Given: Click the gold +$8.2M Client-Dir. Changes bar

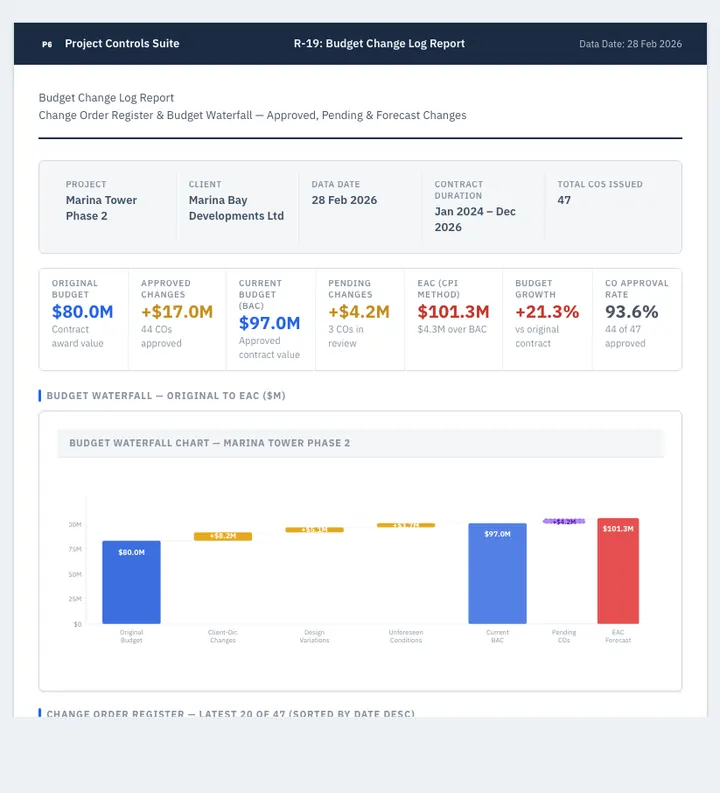Looking at the screenshot, I should coord(223,536).
